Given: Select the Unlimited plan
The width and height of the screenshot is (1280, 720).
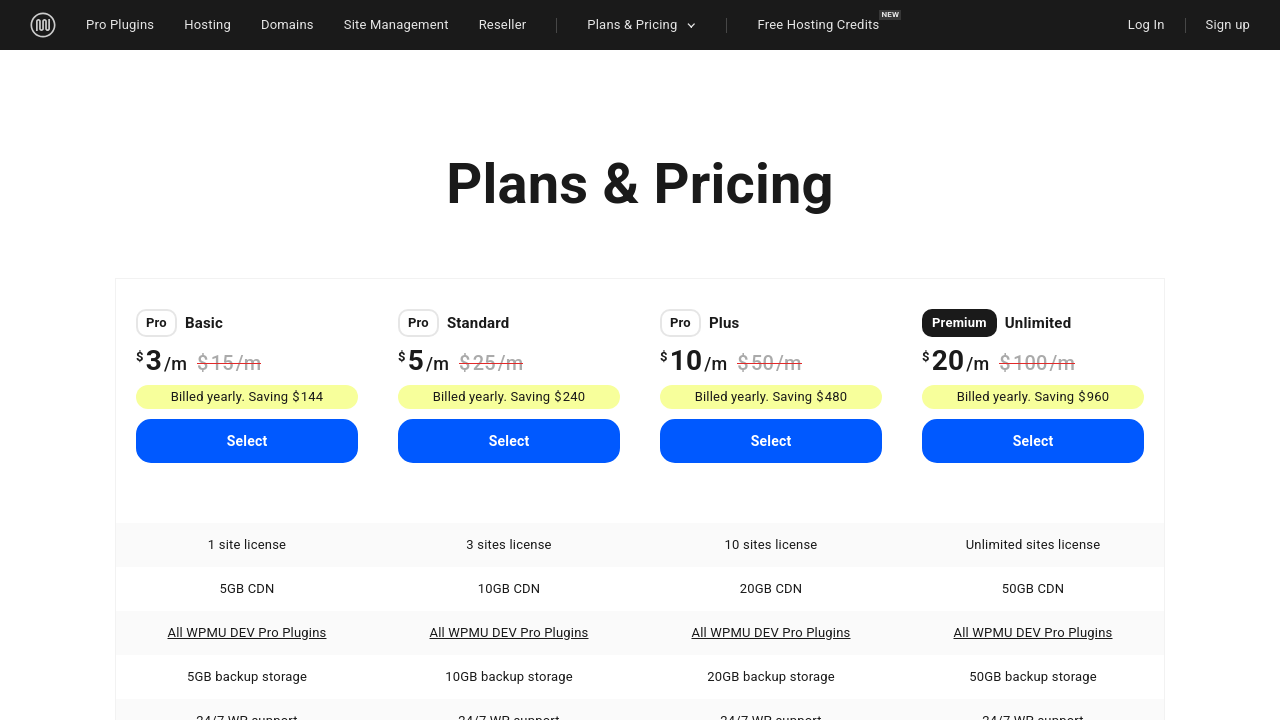Looking at the screenshot, I should [x=1033, y=441].
